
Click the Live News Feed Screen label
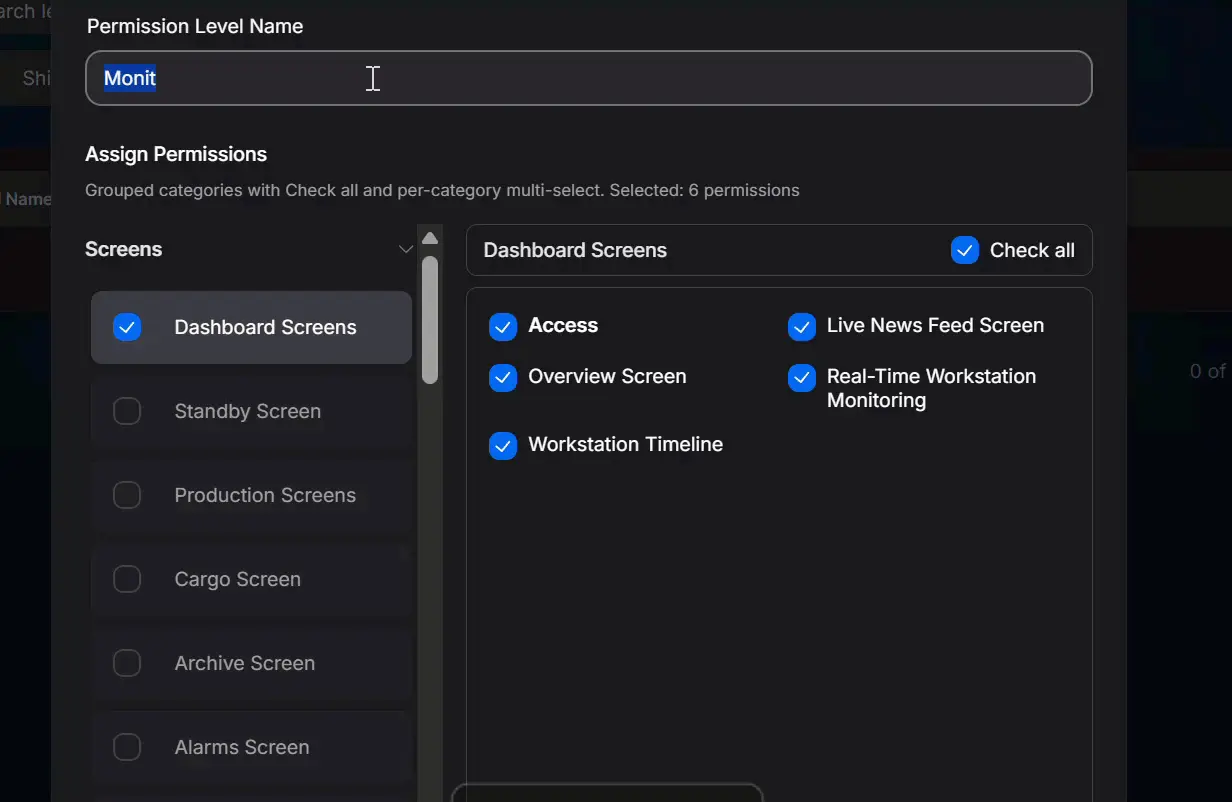coord(935,325)
